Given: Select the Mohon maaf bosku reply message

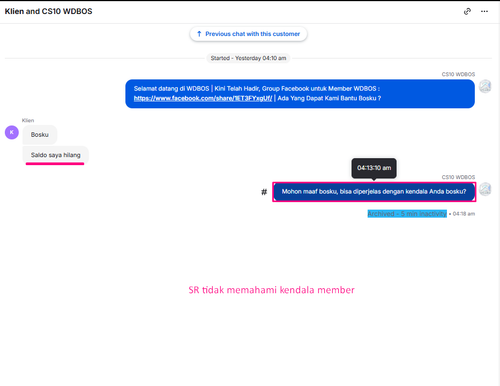Looking at the screenshot, I should click(x=374, y=192).
